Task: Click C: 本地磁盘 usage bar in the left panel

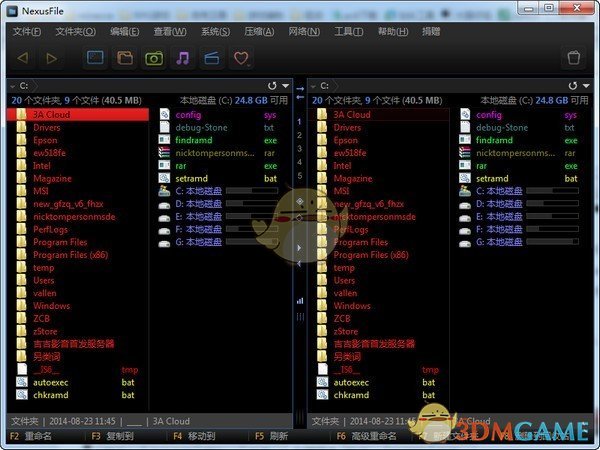Action: 252,191
